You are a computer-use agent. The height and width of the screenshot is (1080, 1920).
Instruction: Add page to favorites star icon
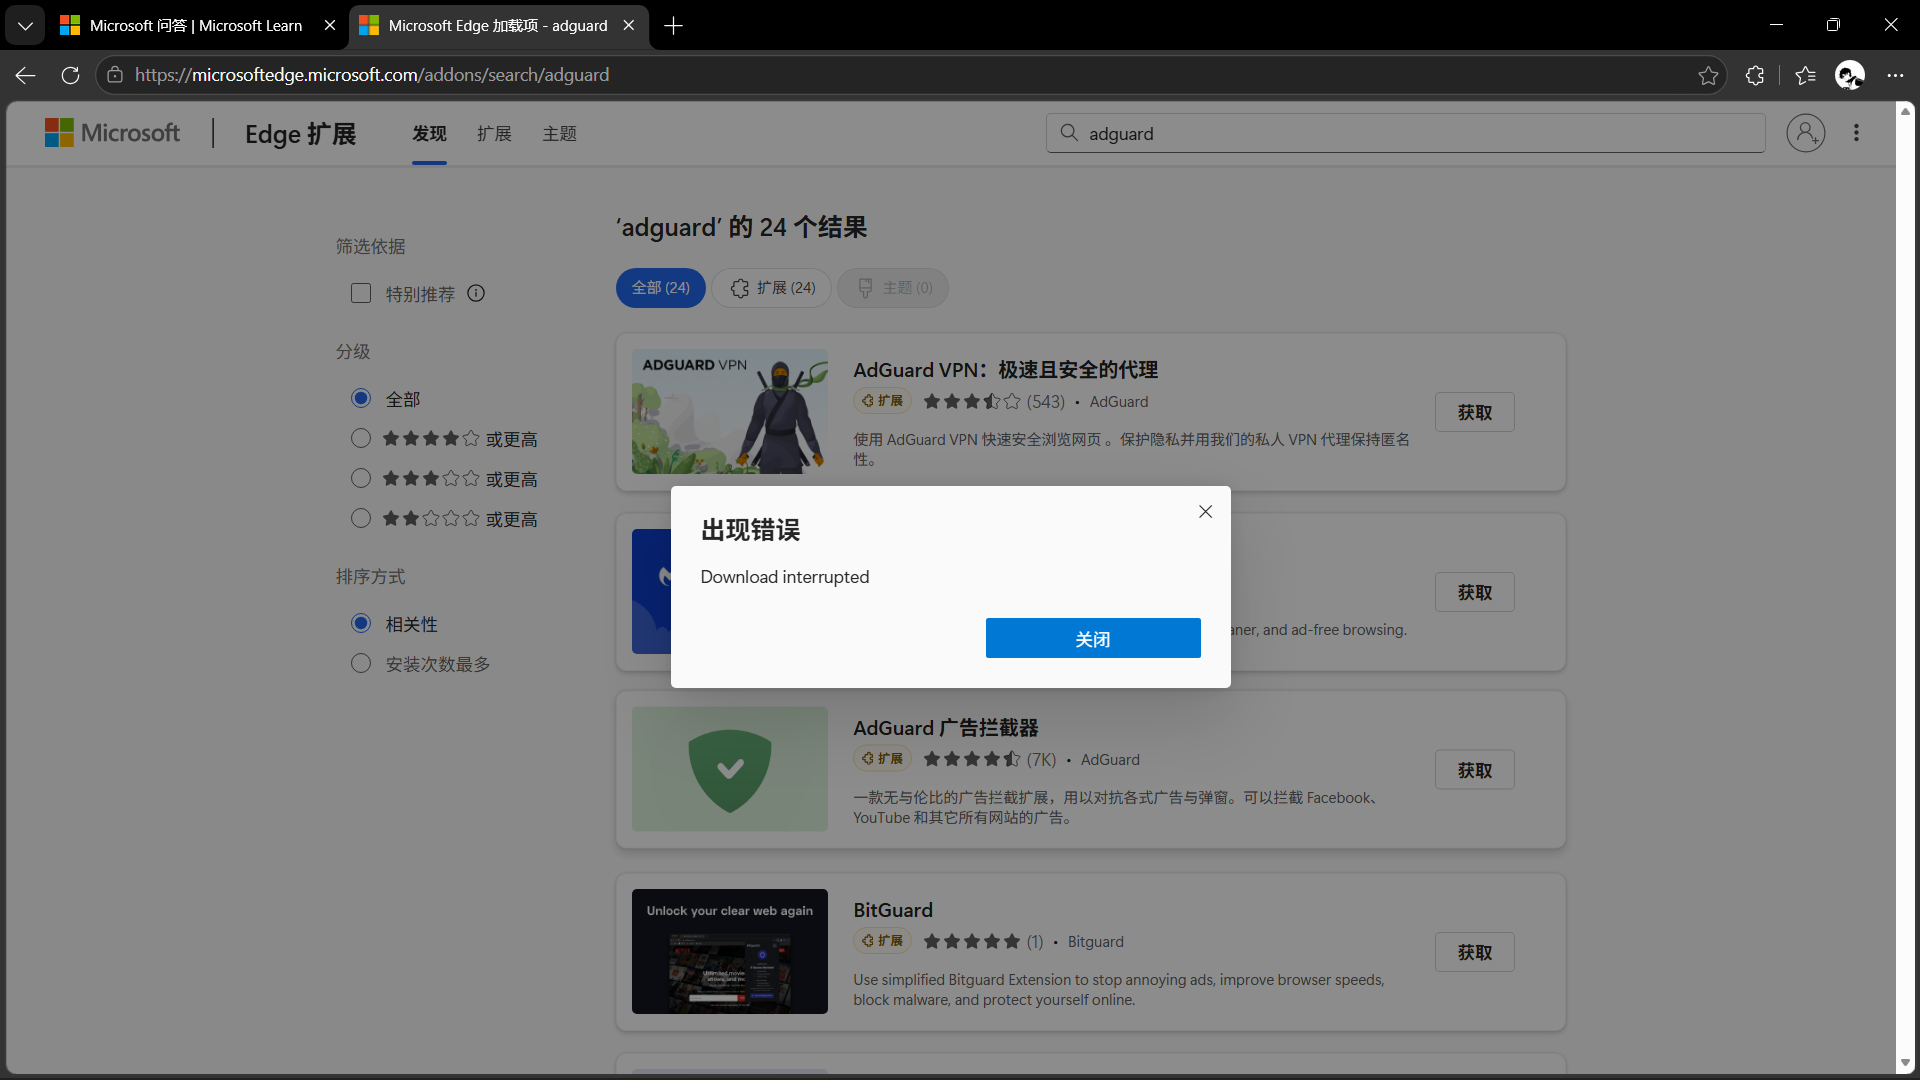[1708, 75]
